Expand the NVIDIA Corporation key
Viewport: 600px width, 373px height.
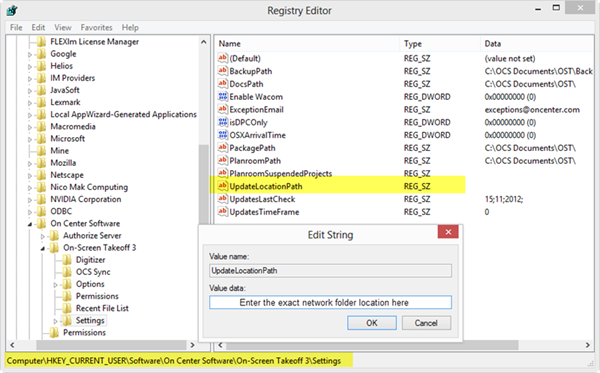[x=29, y=200]
